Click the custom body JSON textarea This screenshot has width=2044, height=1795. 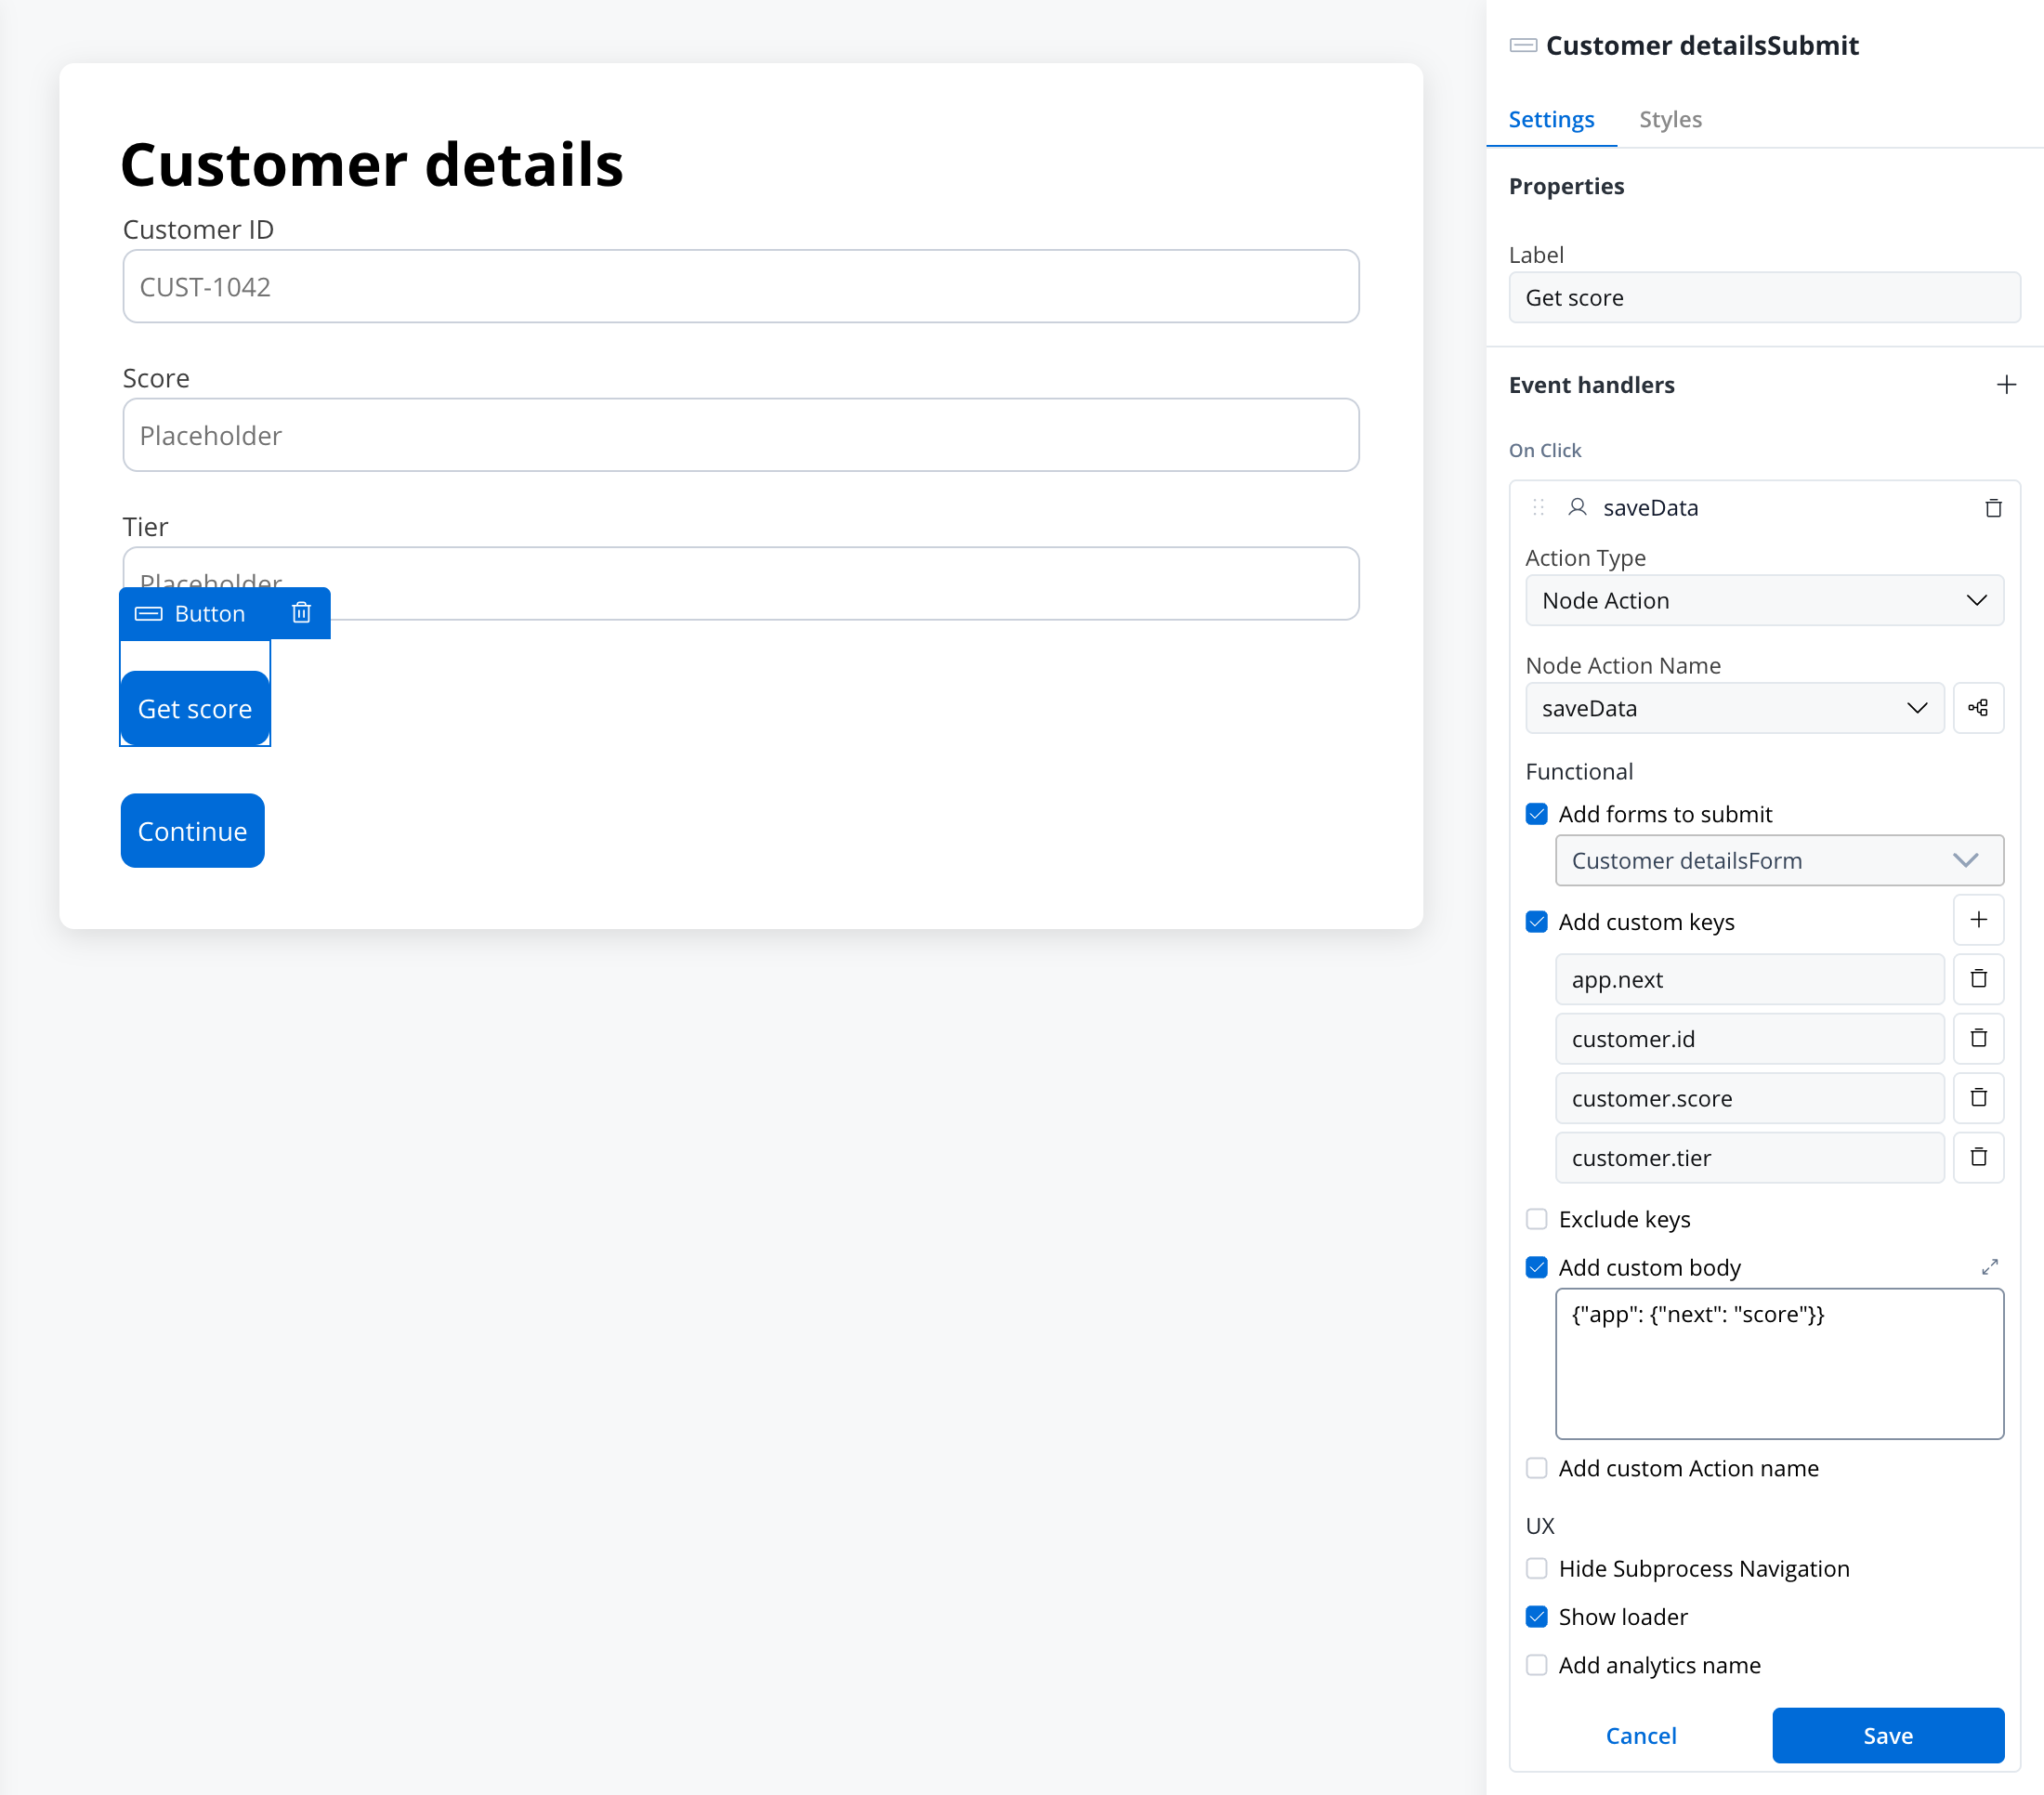click(1779, 1364)
